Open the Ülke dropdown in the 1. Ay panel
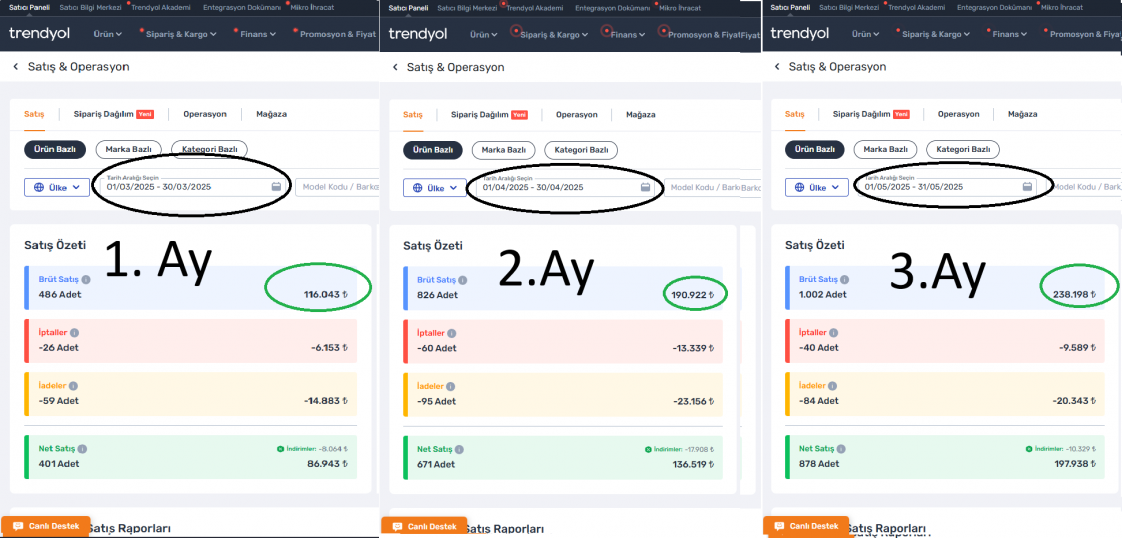This screenshot has height=538, width=1122. pos(57,187)
